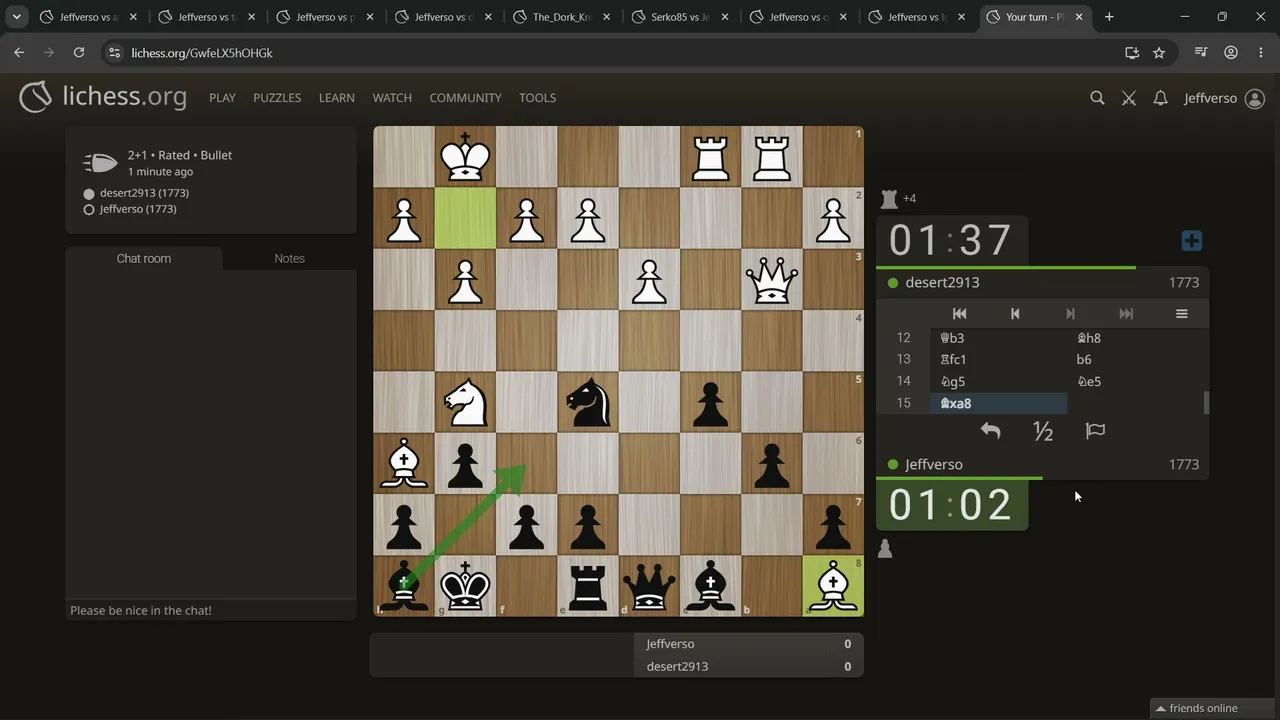Propose a takeback with the undo arrow
The width and height of the screenshot is (1280, 720).
click(990, 431)
